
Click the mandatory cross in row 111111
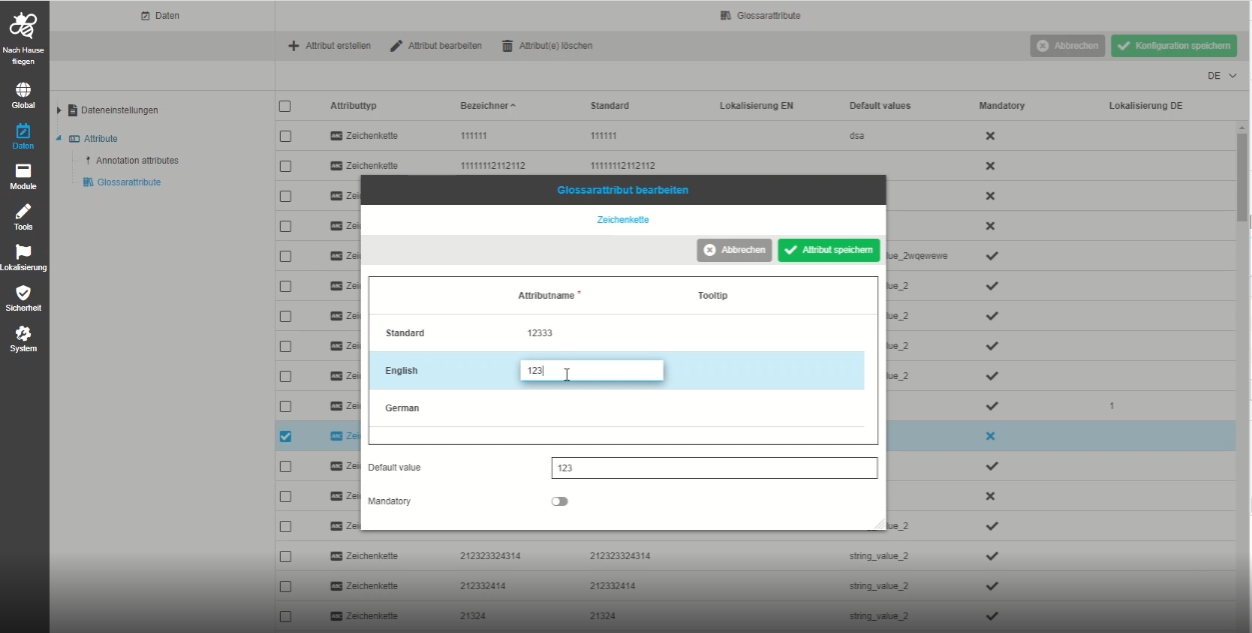990,136
